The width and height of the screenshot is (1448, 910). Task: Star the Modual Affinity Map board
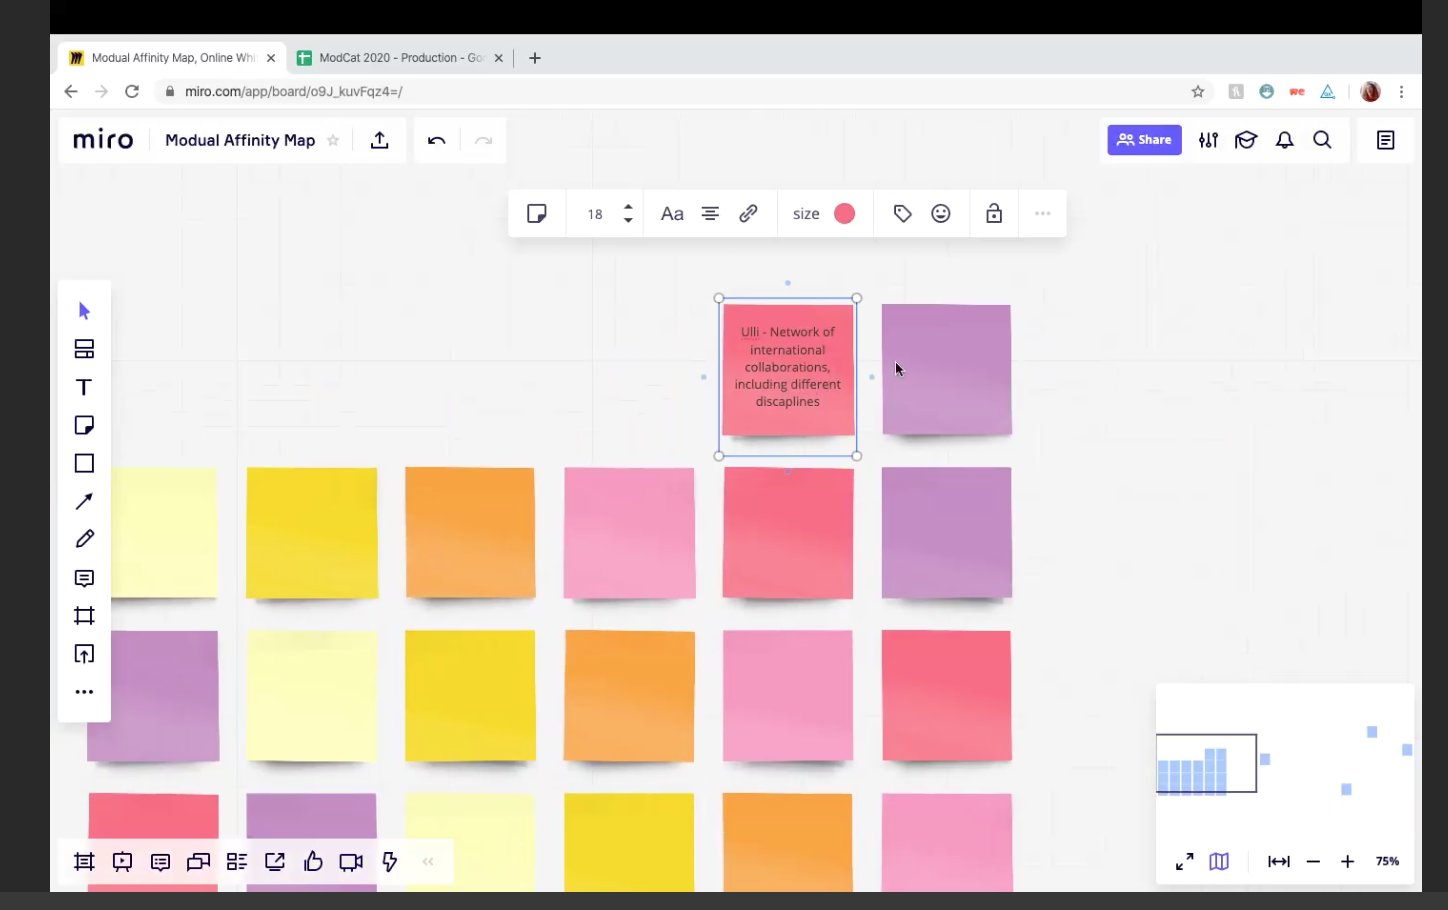coord(333,140)
